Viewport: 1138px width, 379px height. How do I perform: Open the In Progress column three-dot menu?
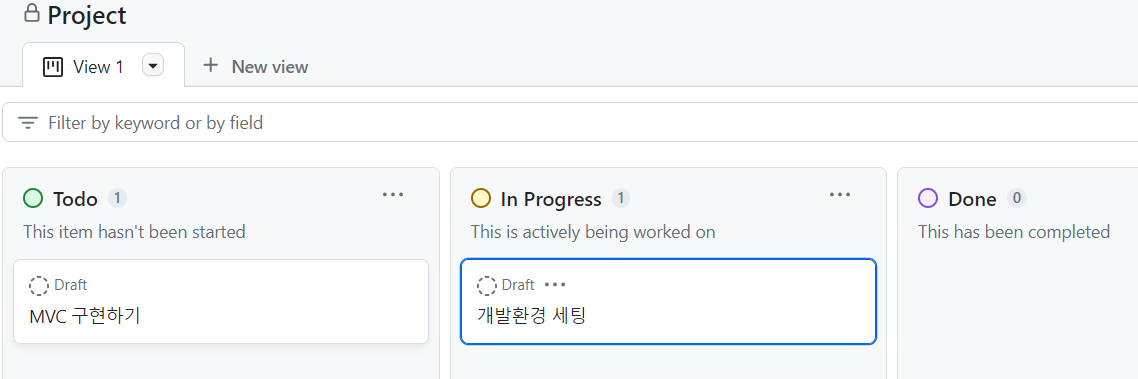840,195
